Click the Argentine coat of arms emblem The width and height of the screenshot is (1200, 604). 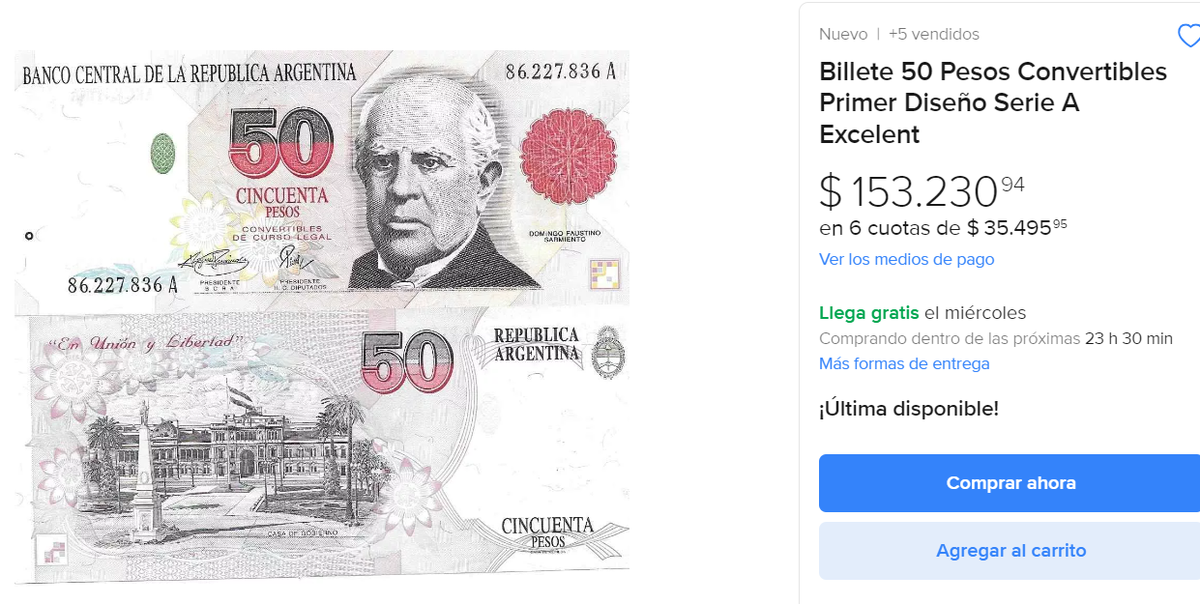coord(604,353)
